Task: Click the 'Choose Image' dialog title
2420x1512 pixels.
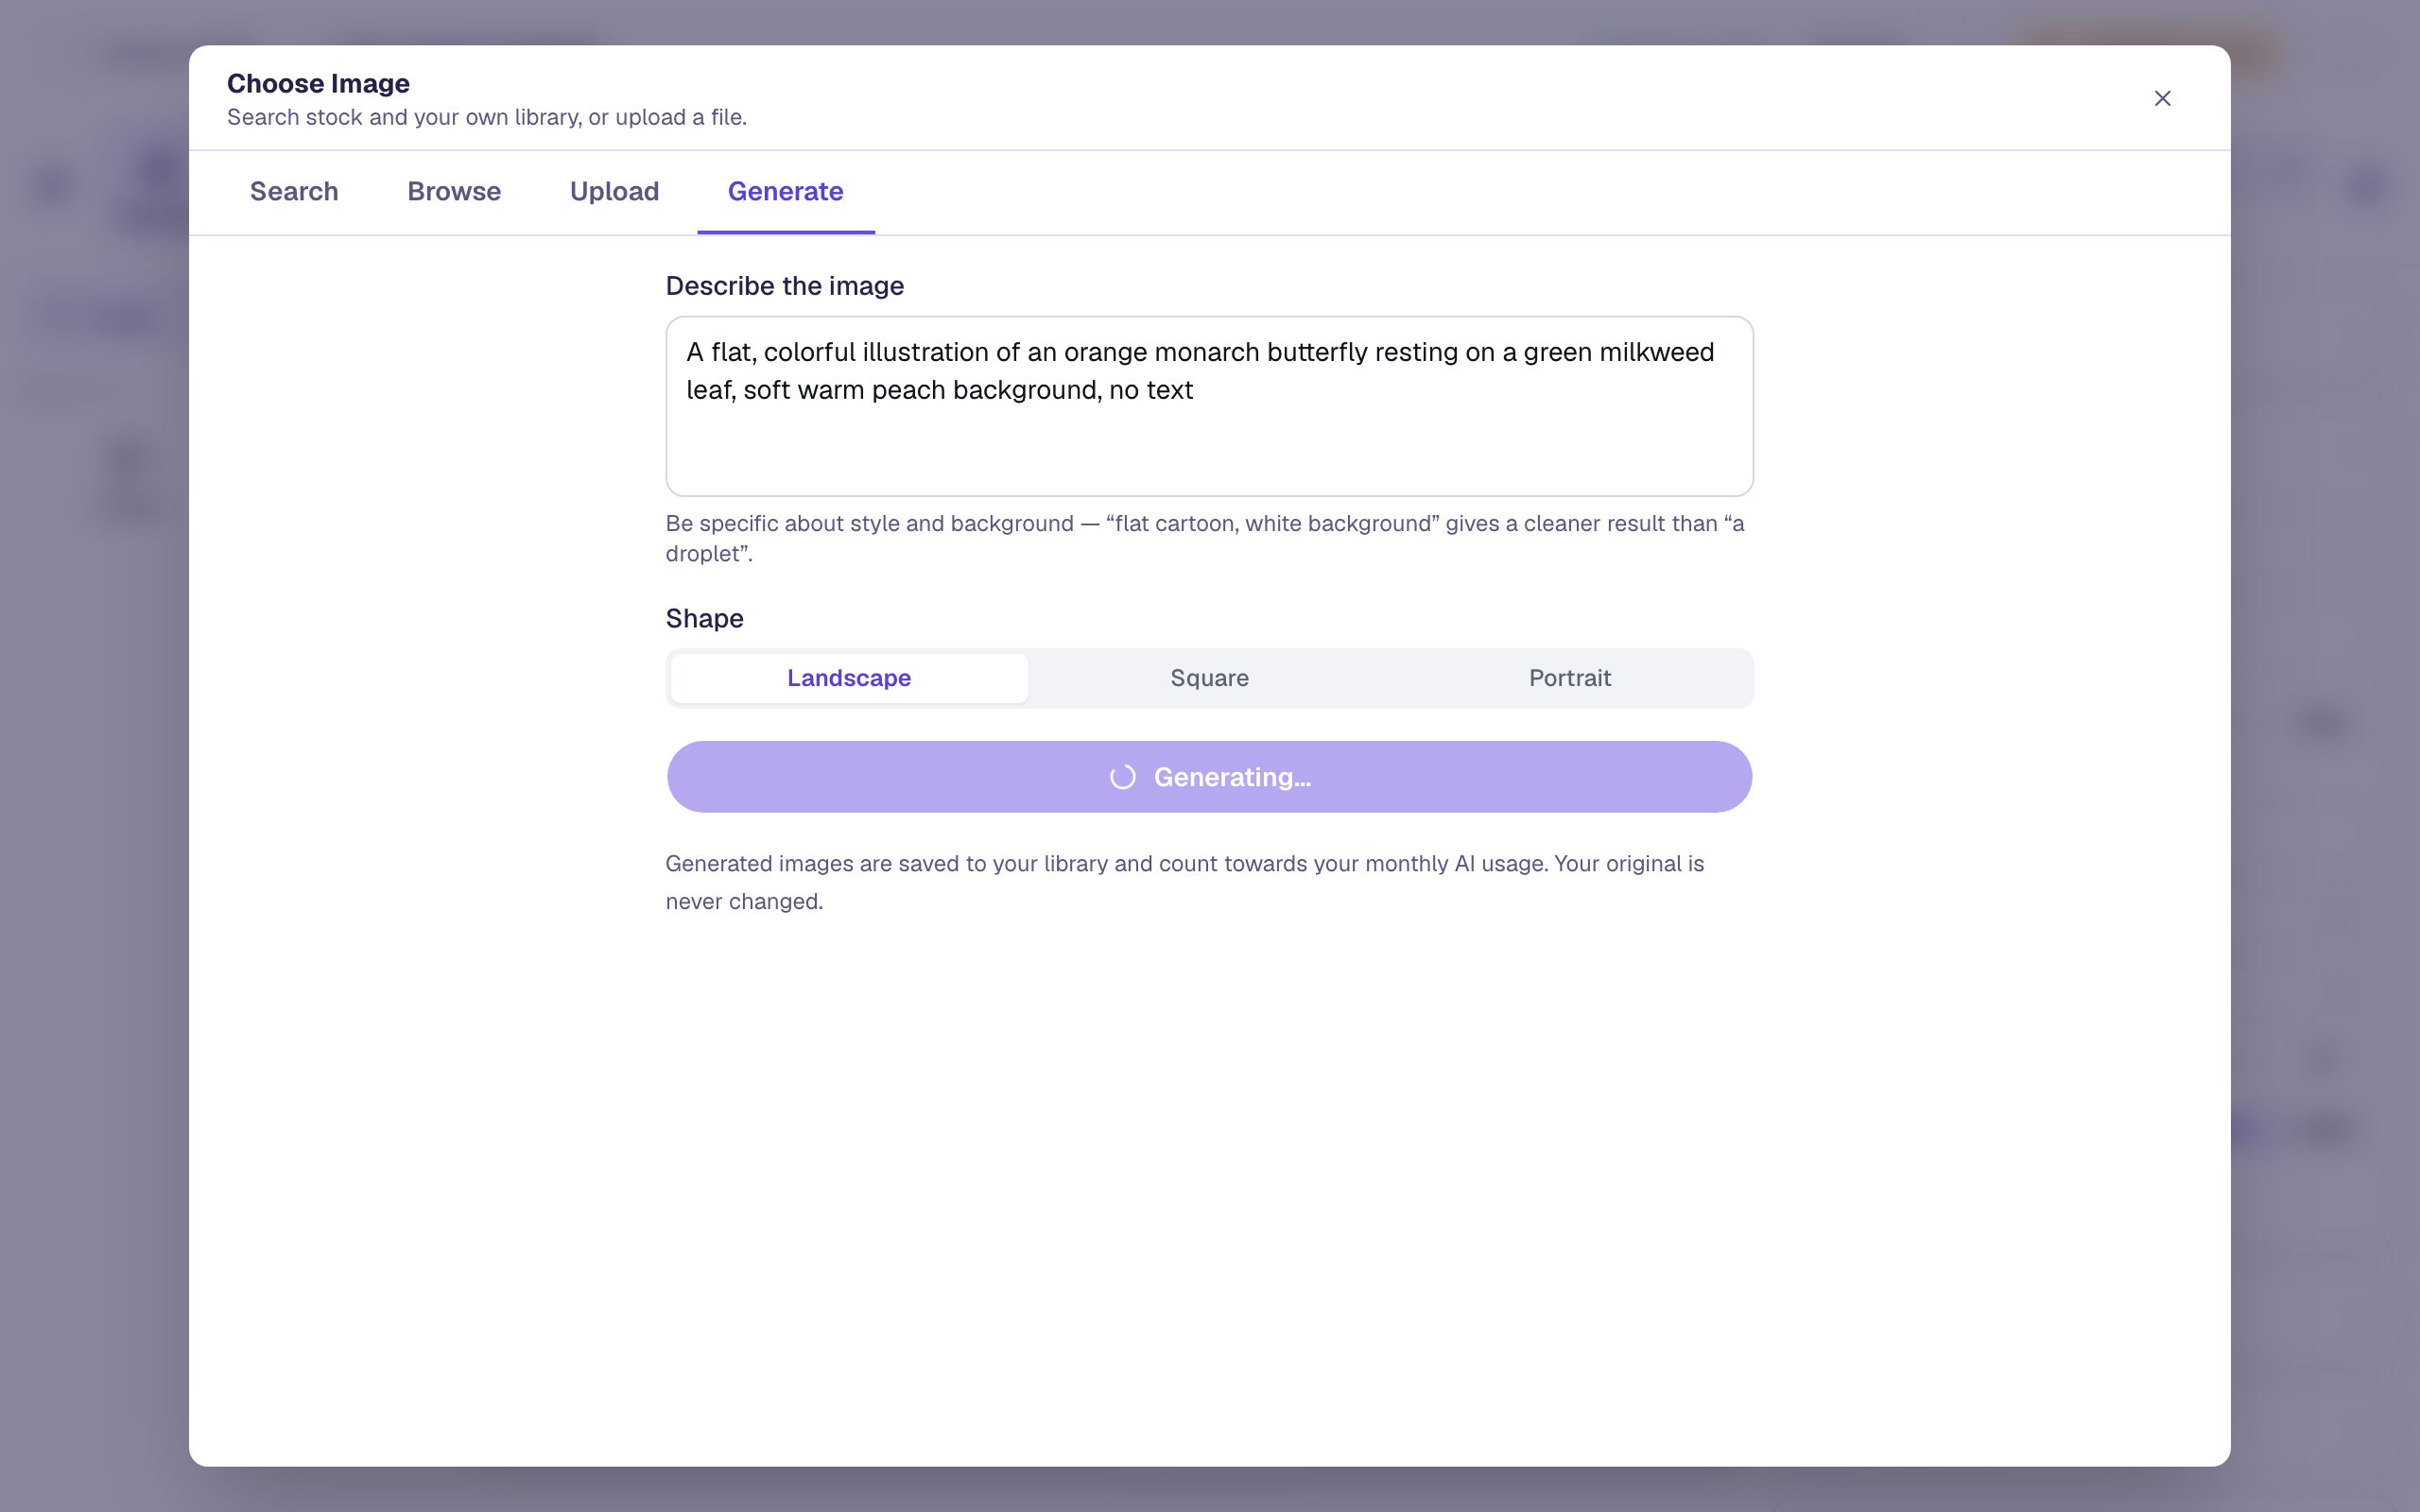Action: [x=318, y=83]
